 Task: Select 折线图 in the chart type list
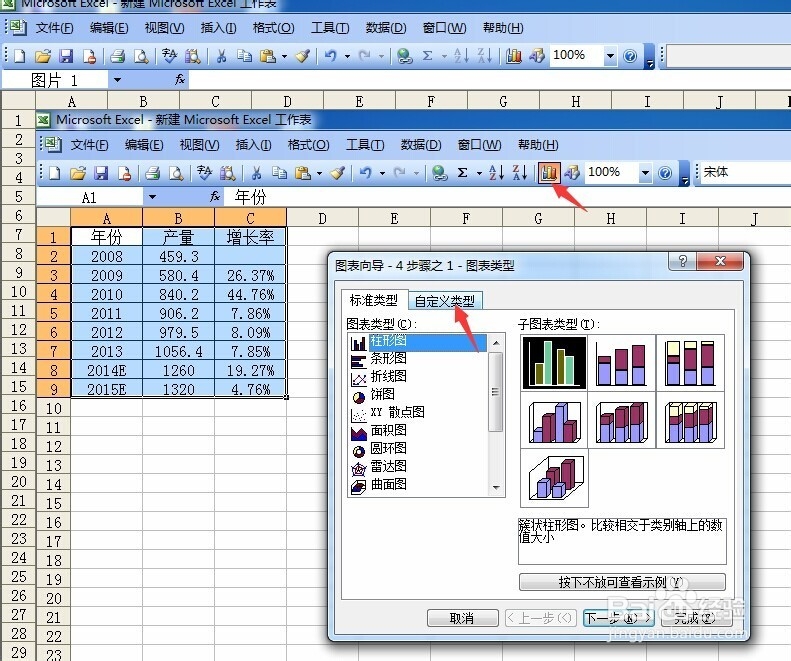[x=388, y=376]
